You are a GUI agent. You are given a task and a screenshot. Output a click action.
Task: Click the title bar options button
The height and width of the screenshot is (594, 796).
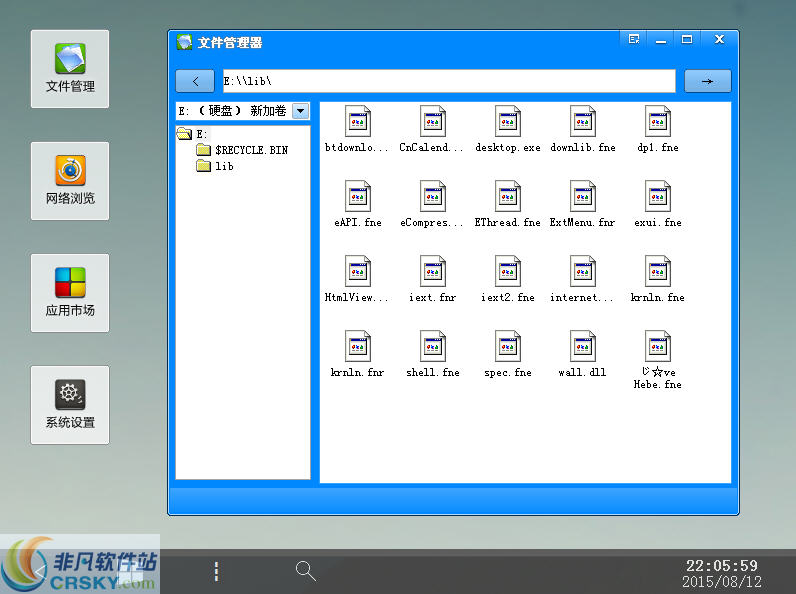[634, 39]
